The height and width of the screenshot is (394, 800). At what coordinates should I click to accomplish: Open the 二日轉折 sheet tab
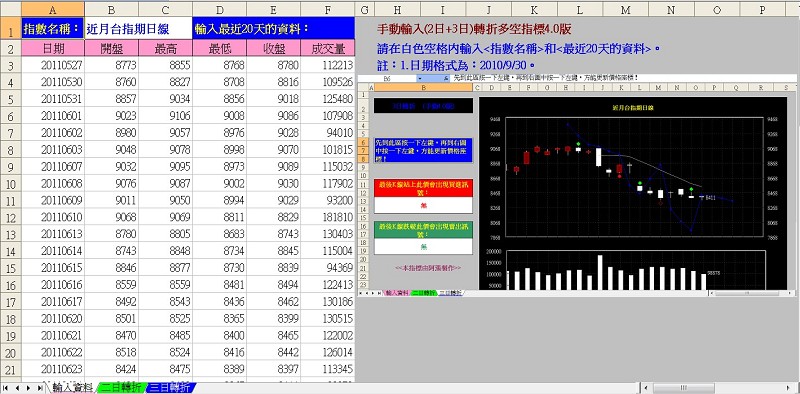point(121,388)
